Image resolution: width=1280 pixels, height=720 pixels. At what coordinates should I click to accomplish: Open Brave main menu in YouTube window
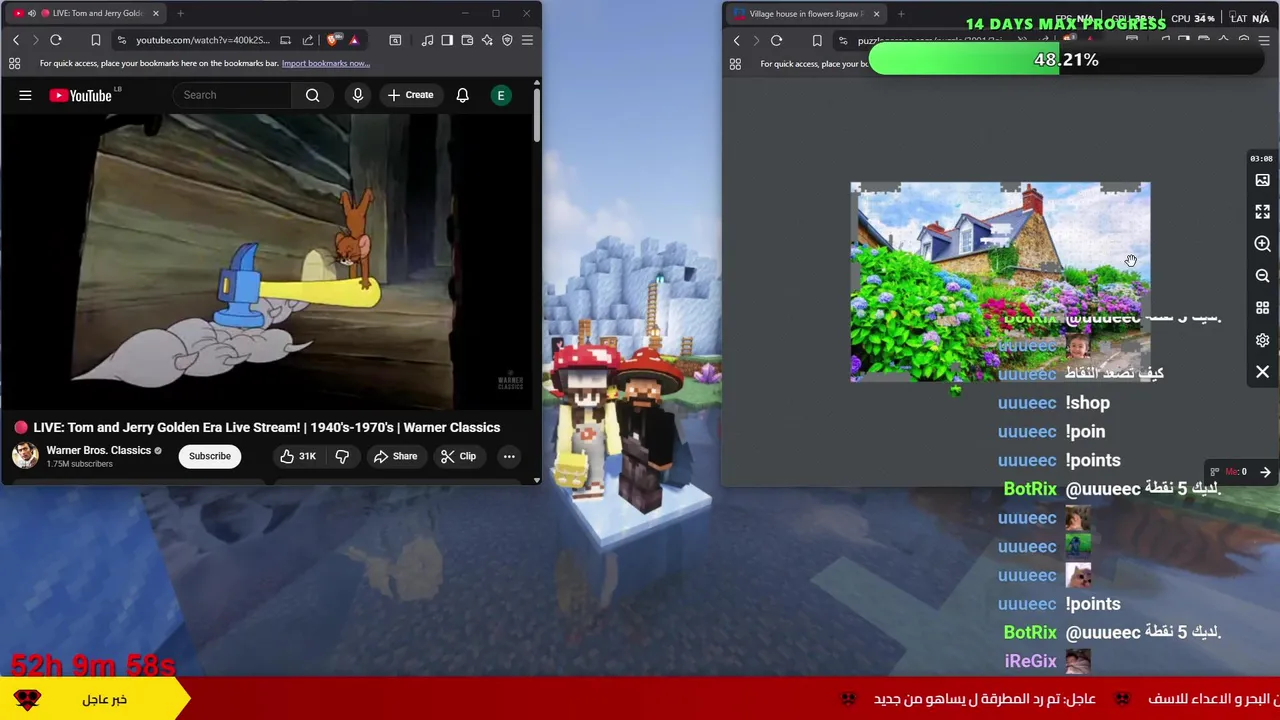pos(527,40)
